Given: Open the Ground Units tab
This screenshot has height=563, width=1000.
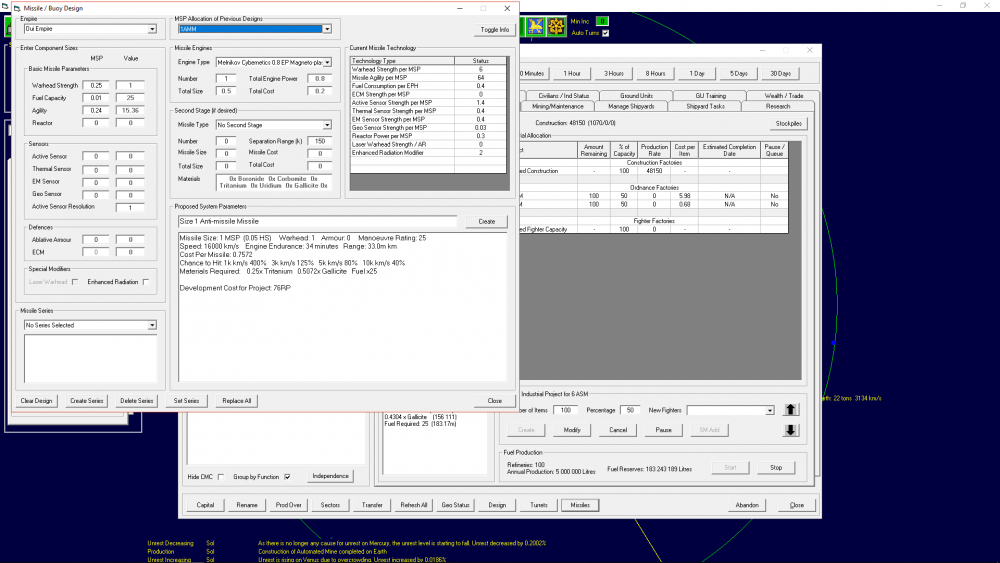Looking at the screenshot, I should pos(636,96).
